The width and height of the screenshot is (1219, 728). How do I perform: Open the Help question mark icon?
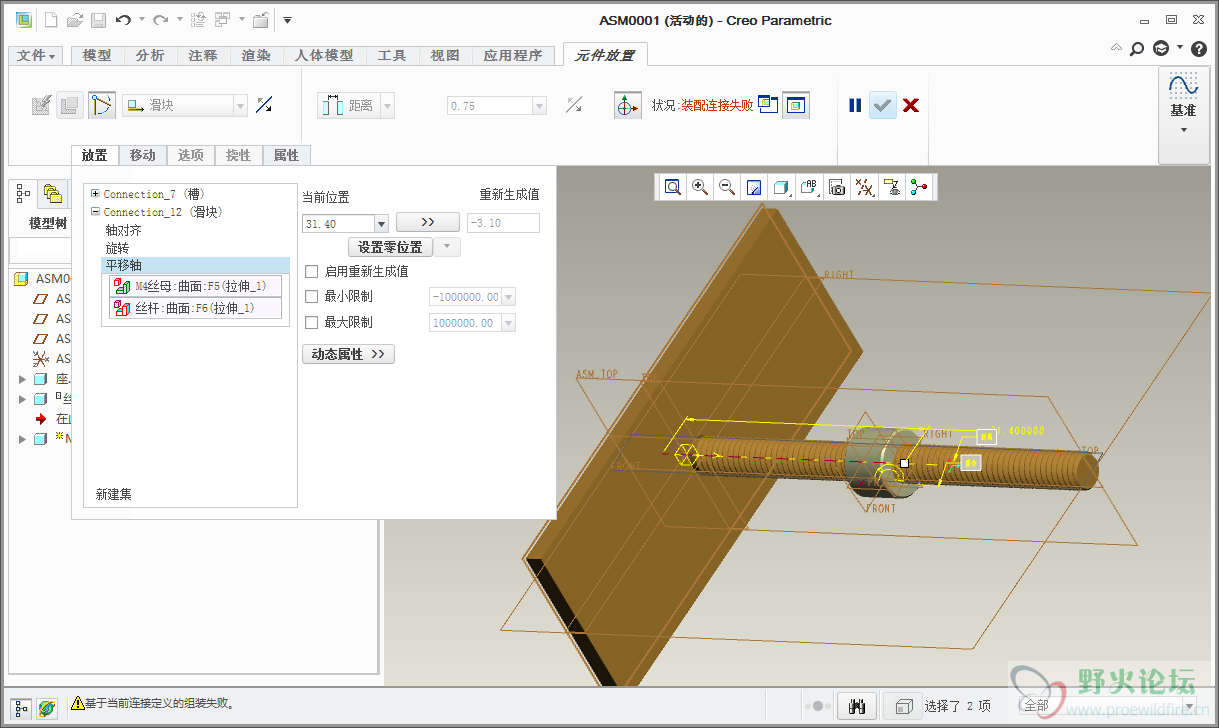(1198, 48)
